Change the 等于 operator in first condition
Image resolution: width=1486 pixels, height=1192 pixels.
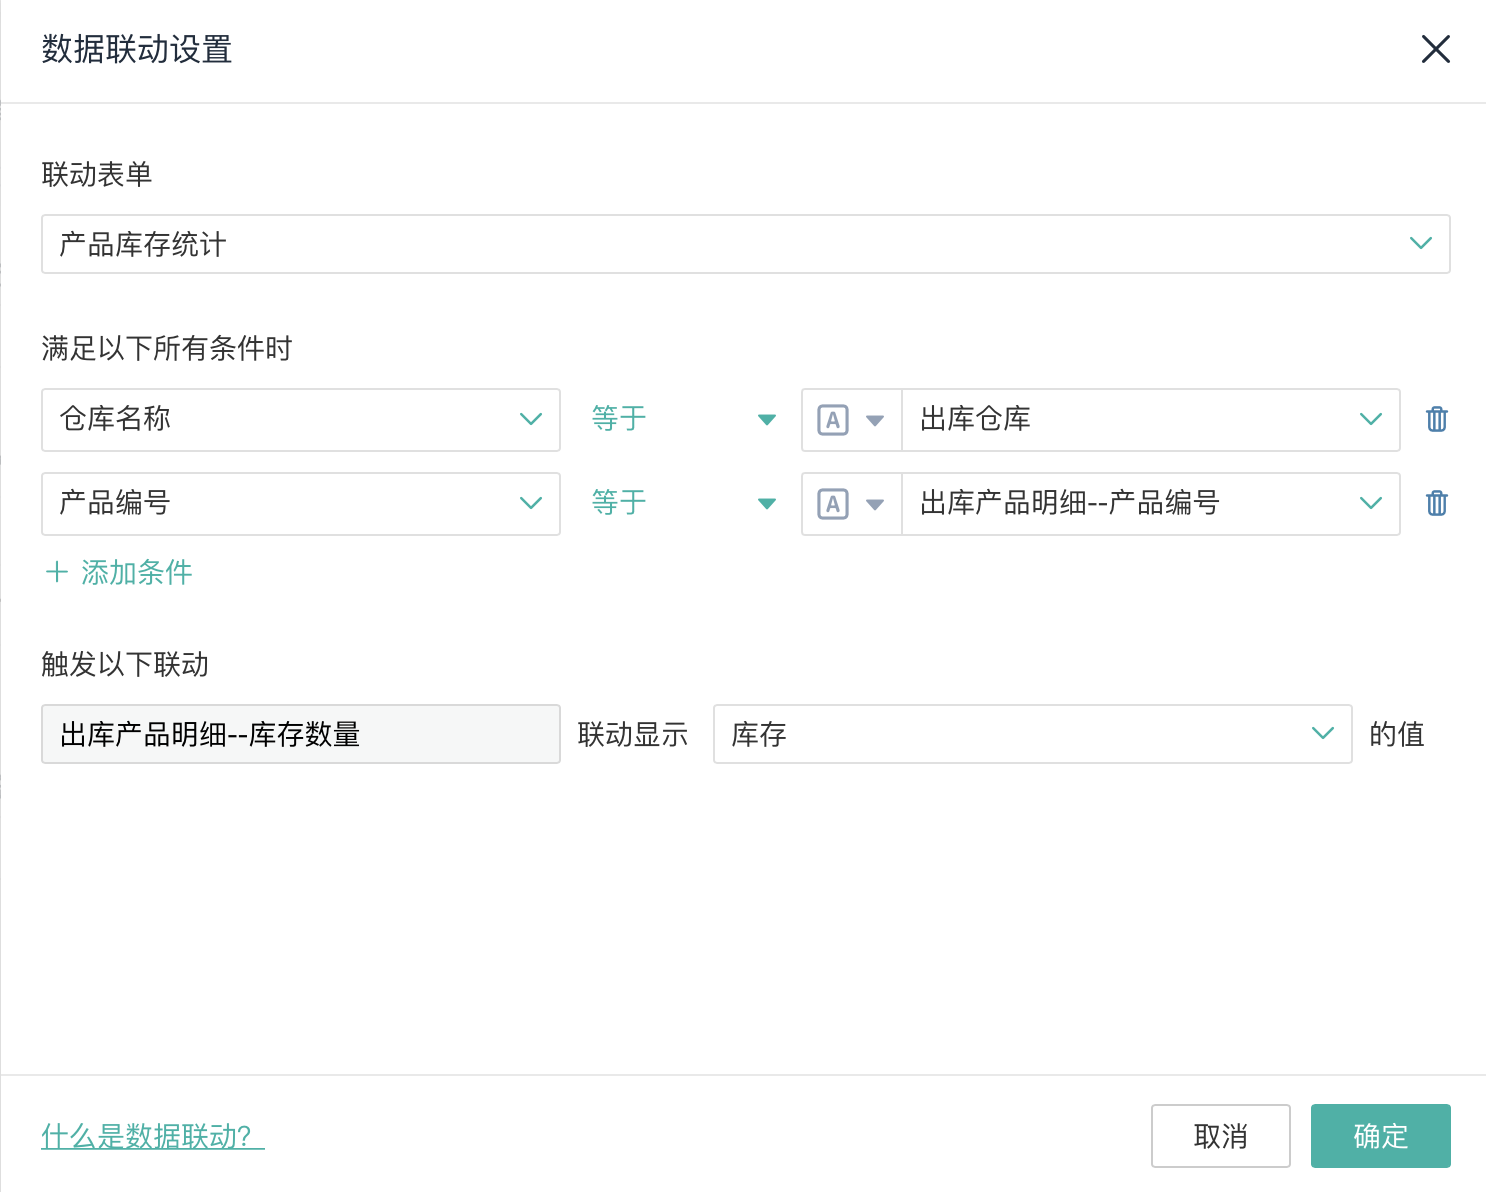(x=682, y=420)
